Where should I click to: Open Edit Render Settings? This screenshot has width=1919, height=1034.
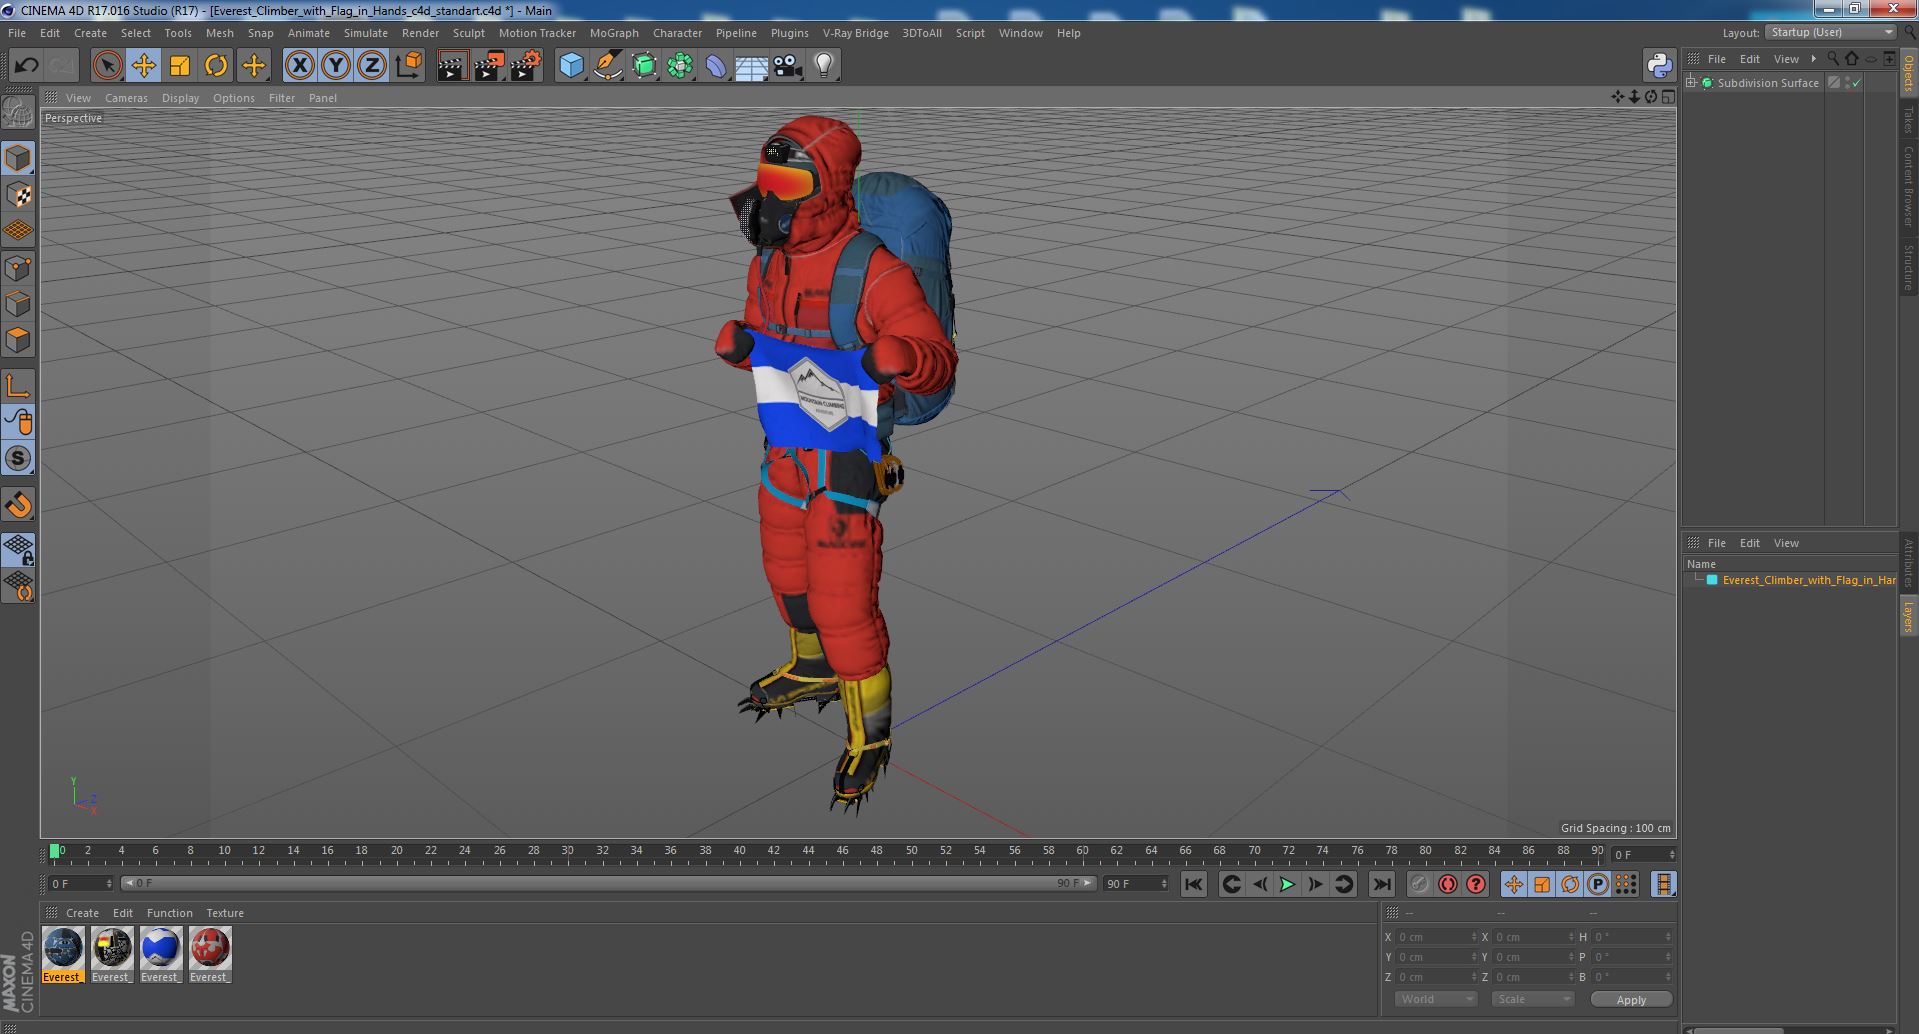click(x=526, y=66)
